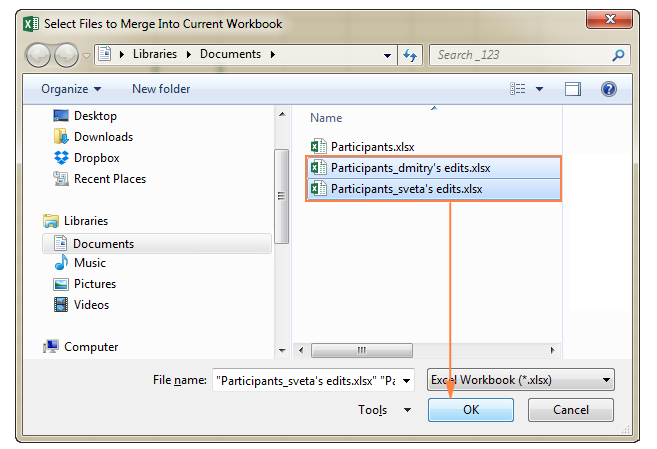Viewport: 657px width, 449px height.
Task: Click the Forward navigation arrow
Action: pyautogui.click(x=65, y=55)
